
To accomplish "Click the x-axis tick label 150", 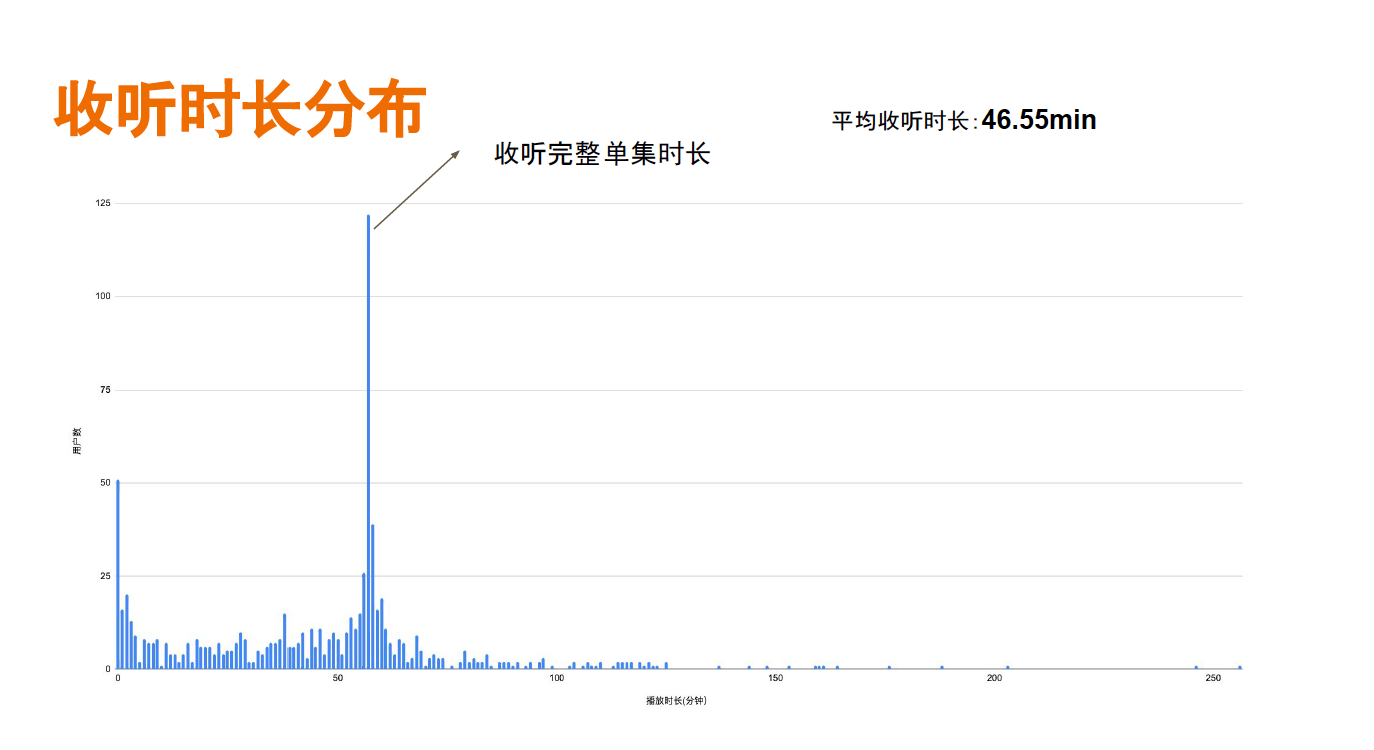I will pos(776,679).
